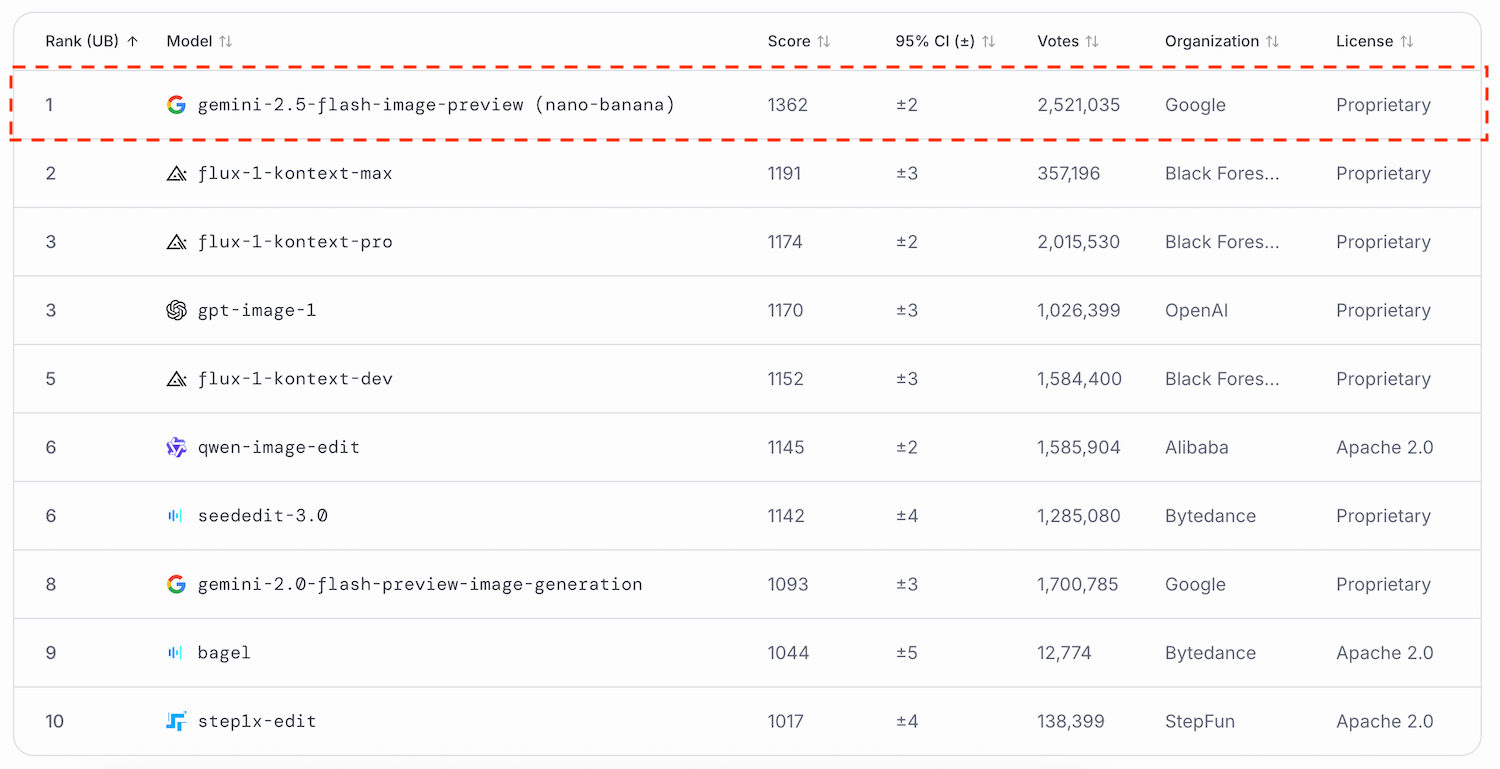Click the Google logo beside gemini-2.5-flash-image-preview
Viewport: 1500px width, 769px height.
point(176,105)
